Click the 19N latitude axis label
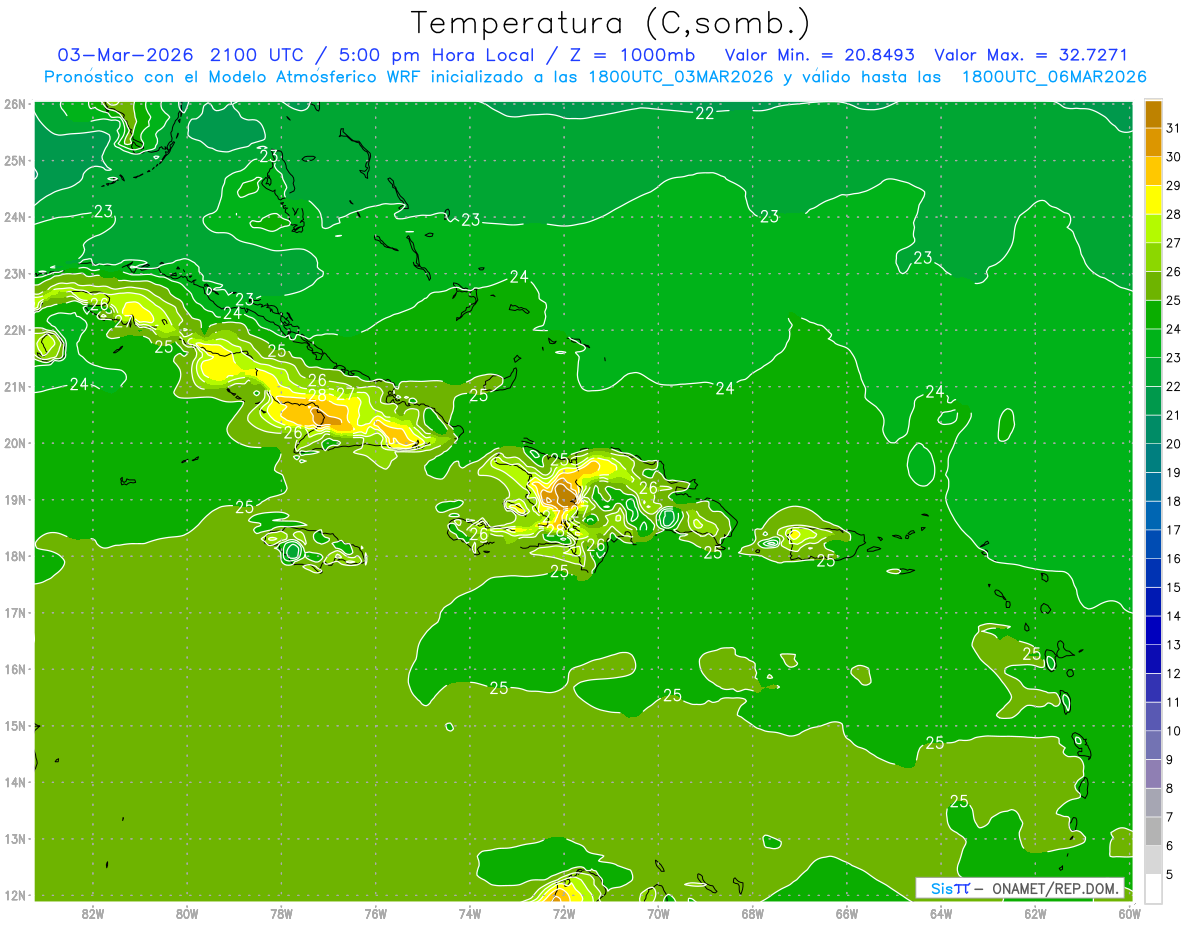 click(15, 500)
